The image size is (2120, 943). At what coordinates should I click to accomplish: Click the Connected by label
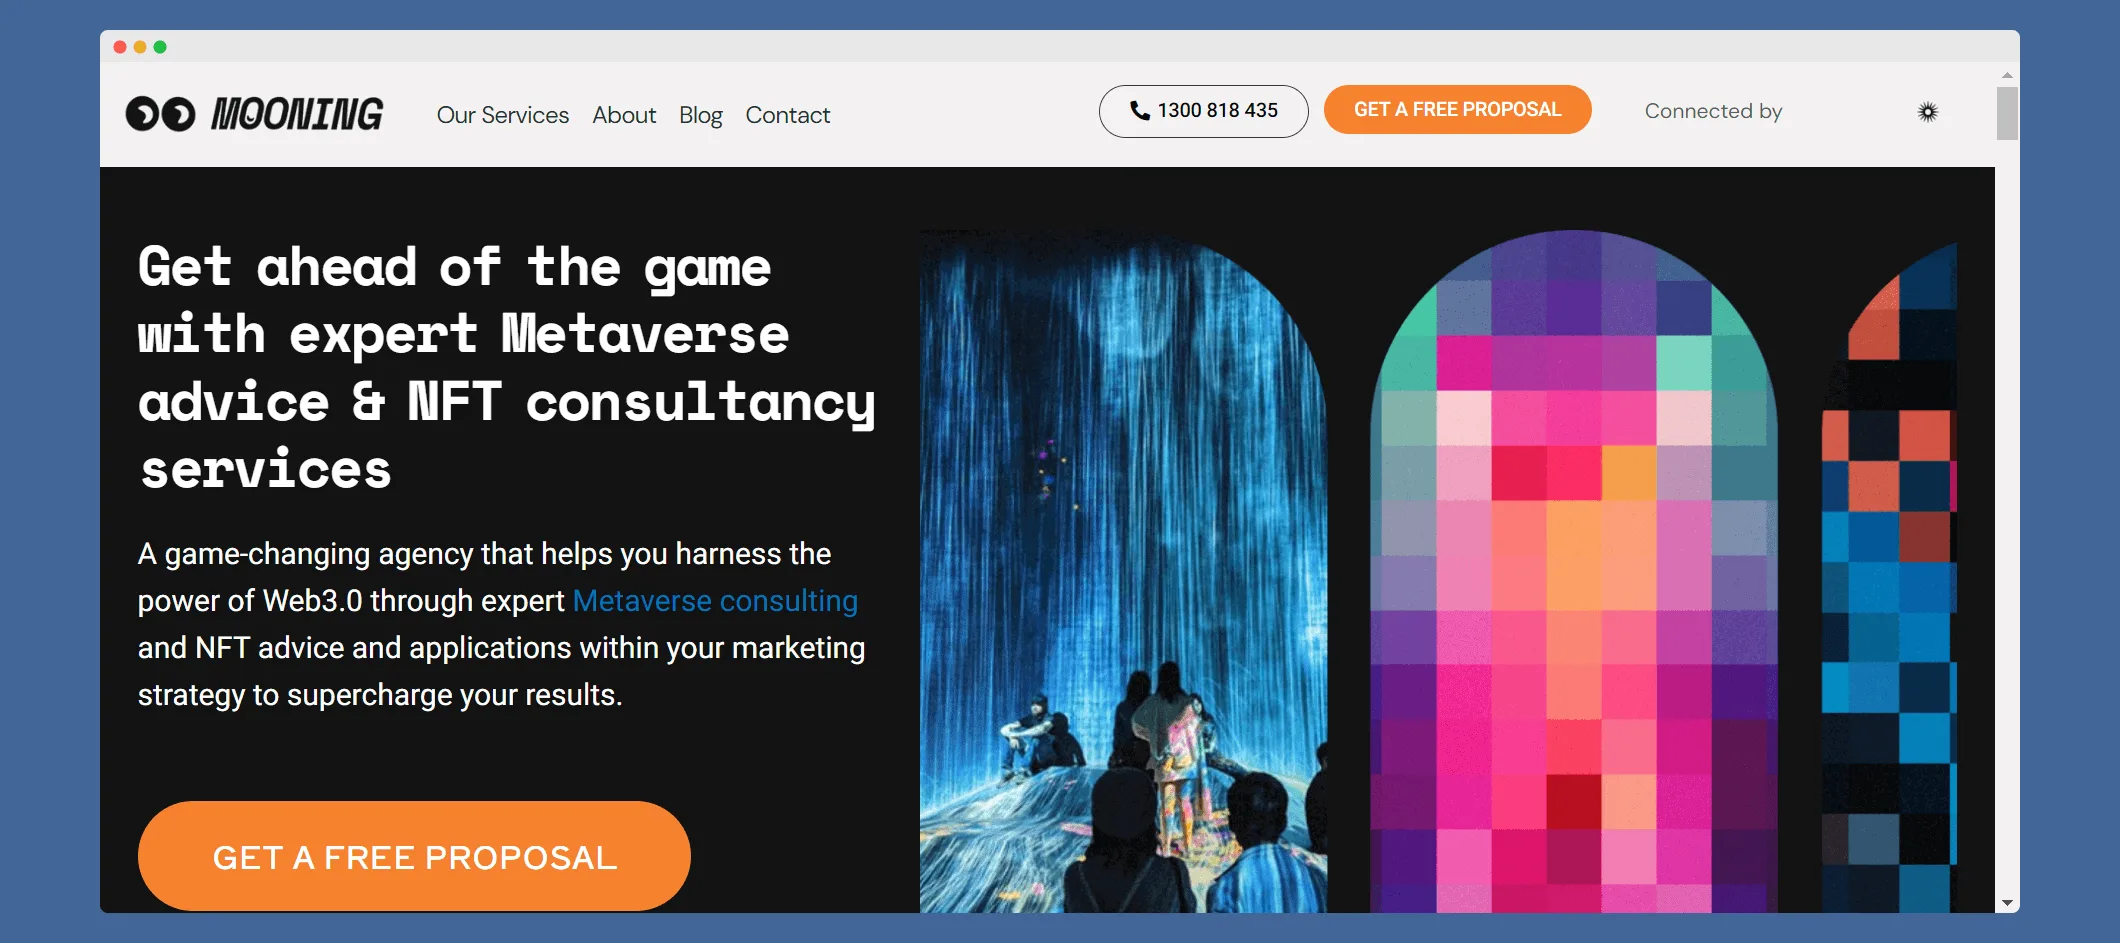[1713, 111]
